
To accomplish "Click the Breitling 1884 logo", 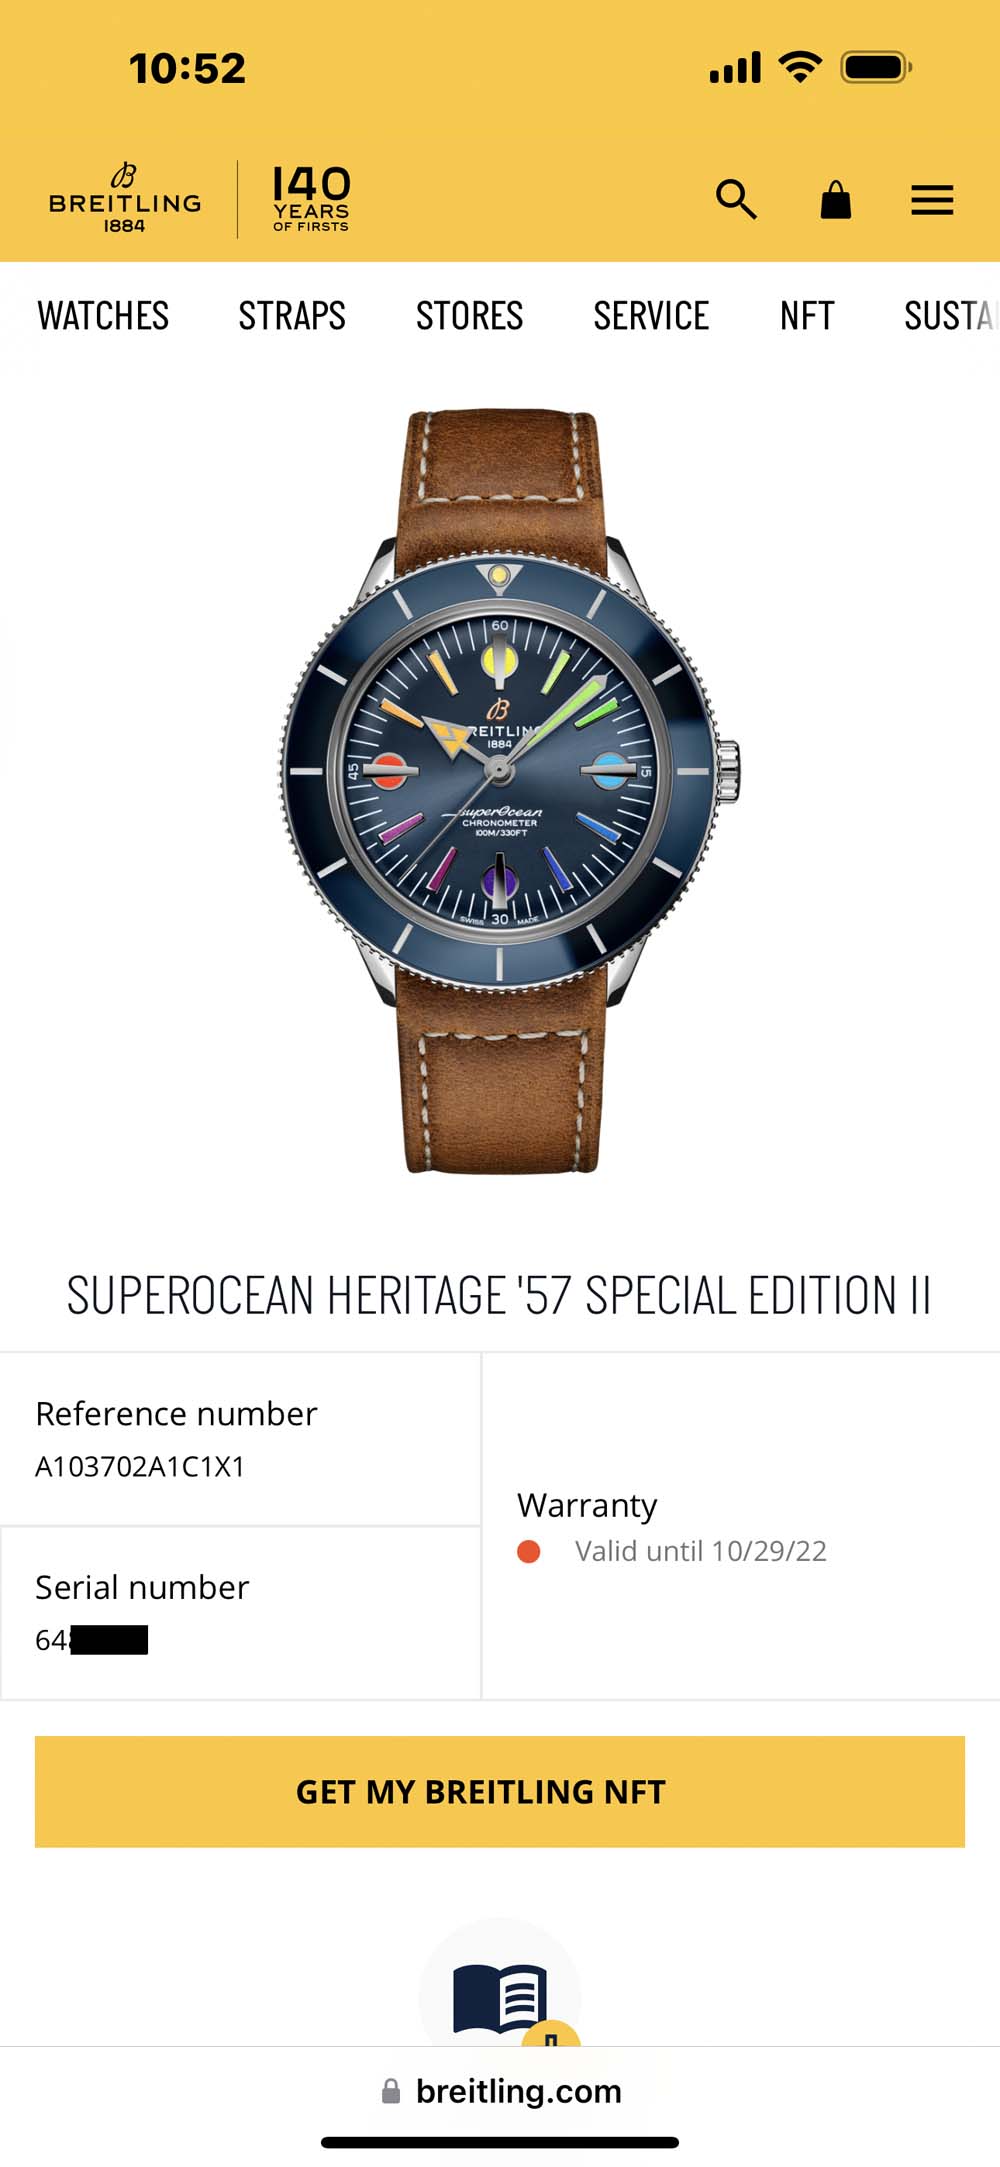I will (x=125, y=198).
